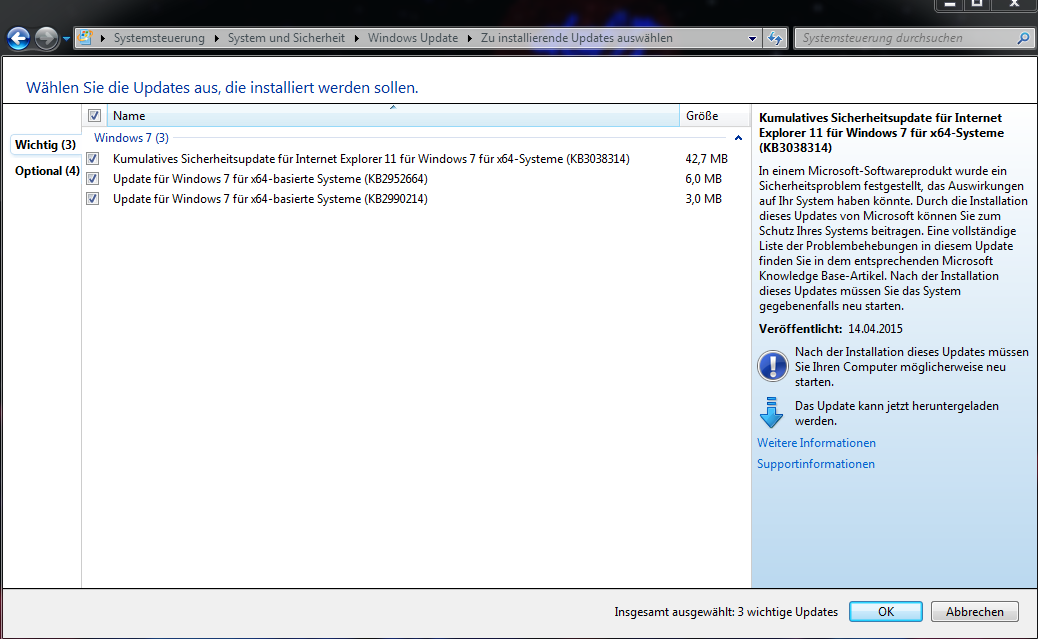
Task: Open the address bar history dropdown
Action: point(752,38)
